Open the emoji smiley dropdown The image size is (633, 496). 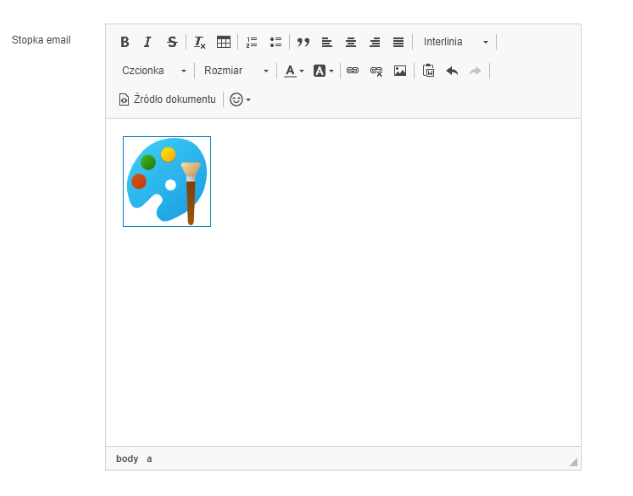[240, 99]
